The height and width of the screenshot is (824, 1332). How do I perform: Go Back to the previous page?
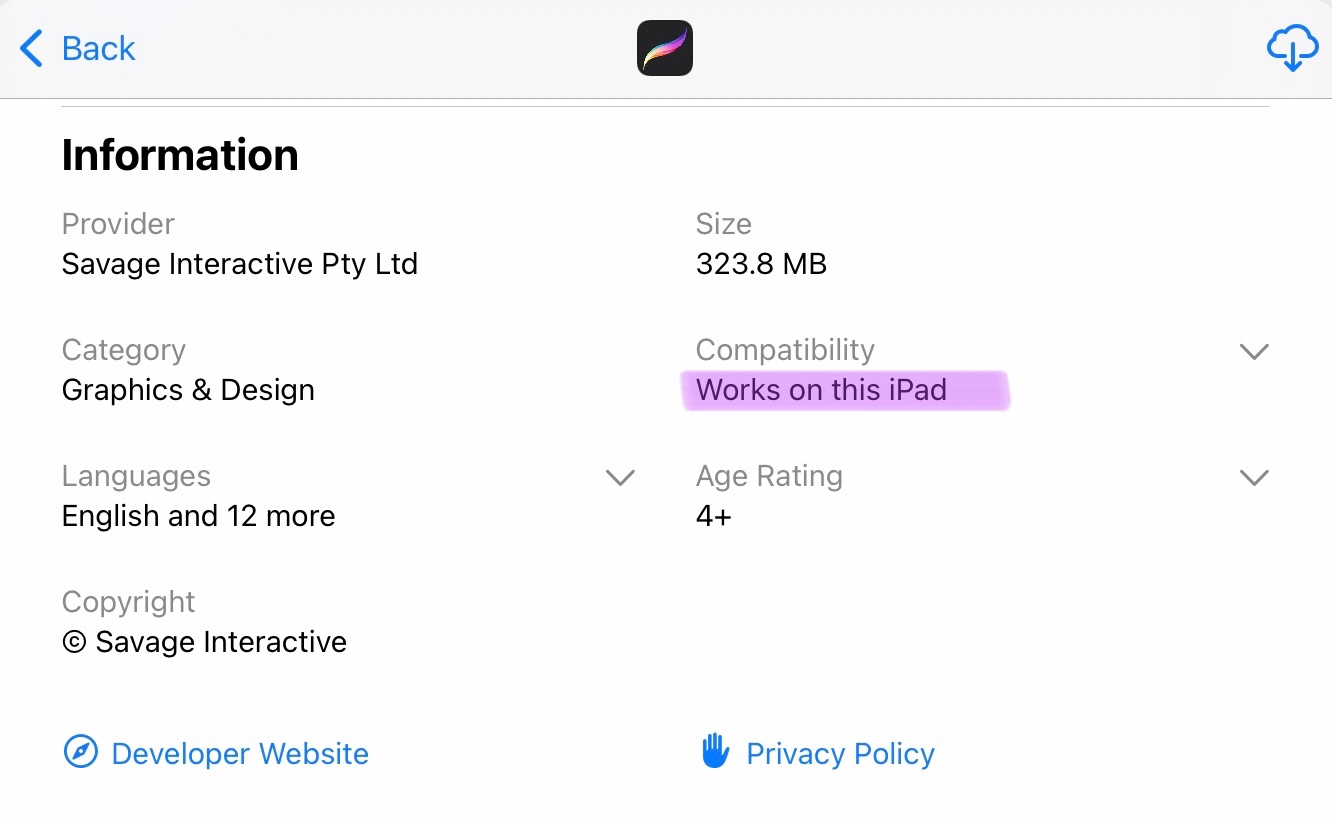click(x=98, y=48)
